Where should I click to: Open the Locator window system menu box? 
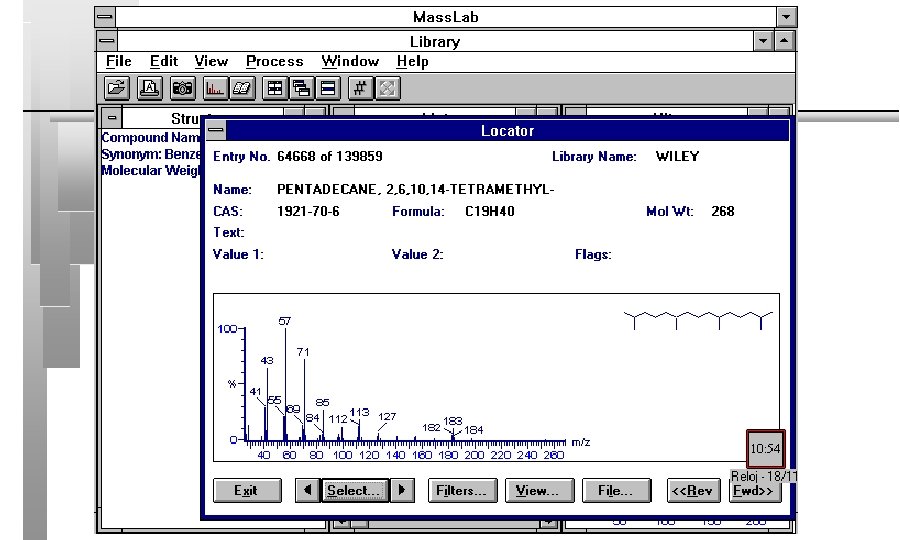216,130
